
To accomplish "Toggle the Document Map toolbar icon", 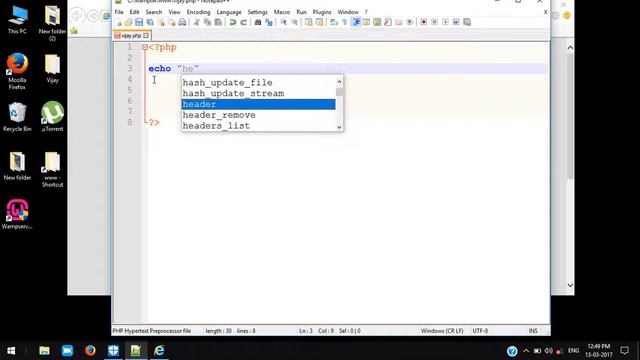I will click(377, 22).
